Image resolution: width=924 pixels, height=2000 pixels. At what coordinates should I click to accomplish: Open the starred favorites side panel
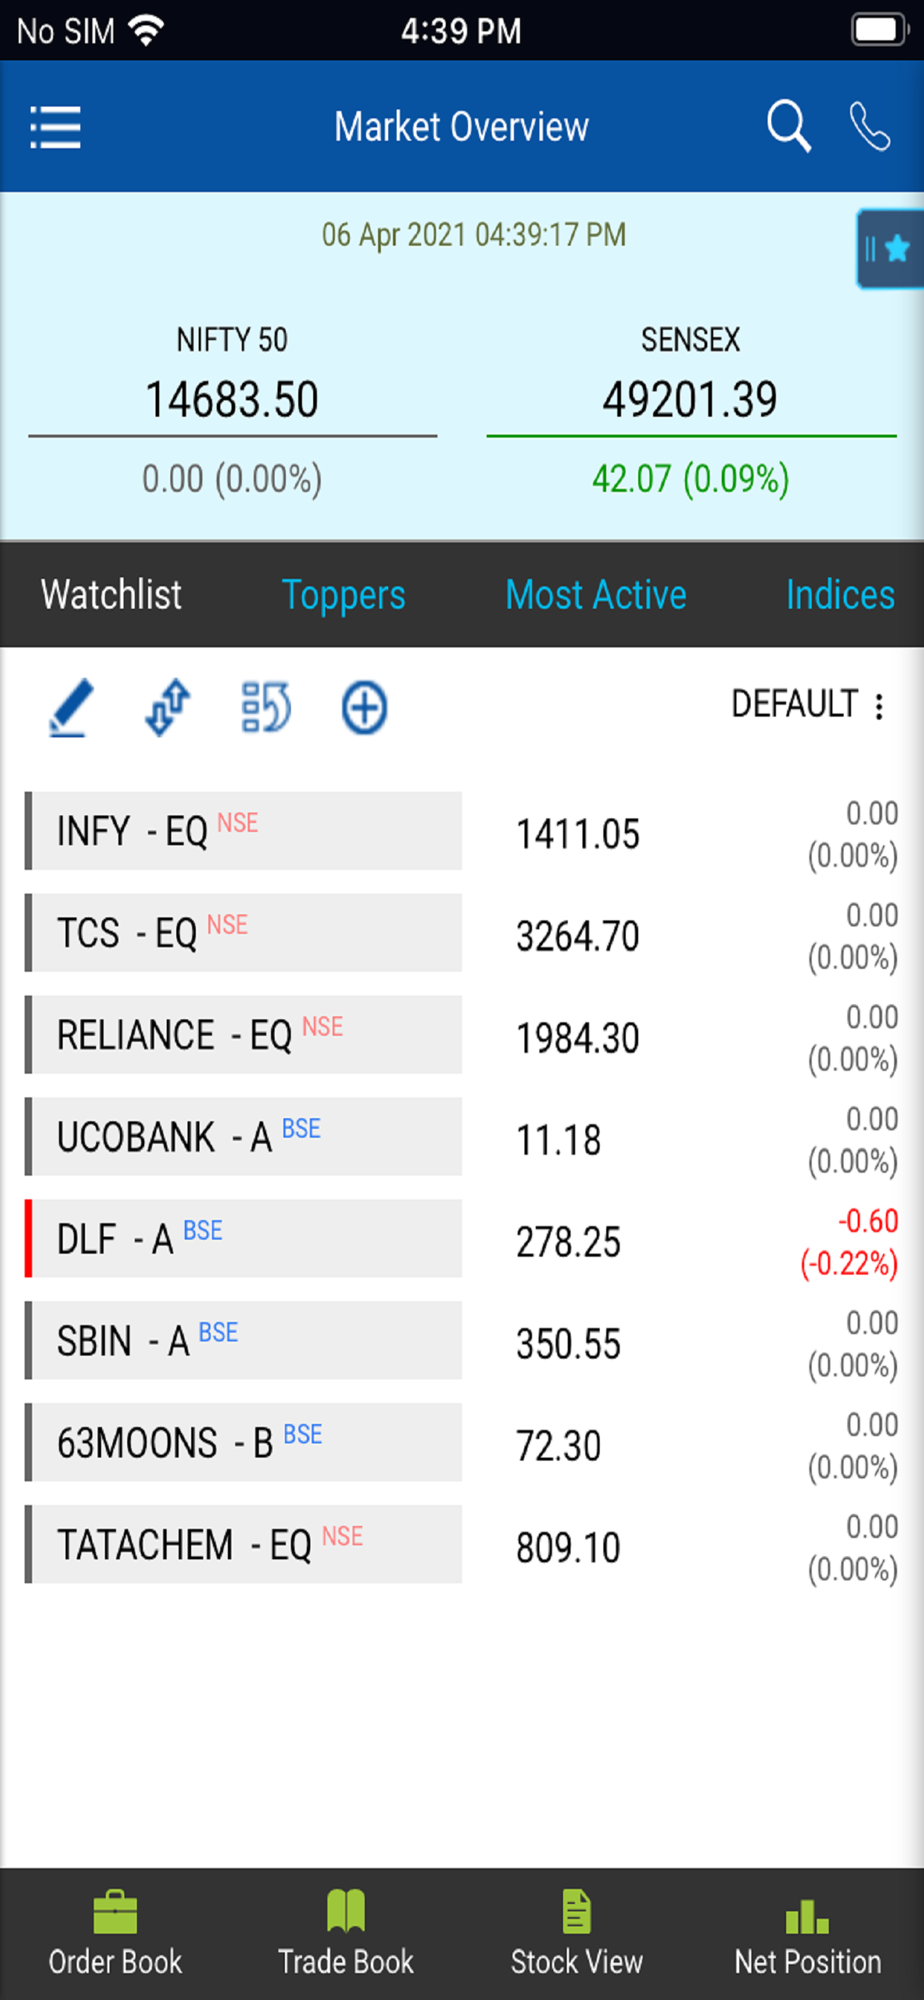[889, 249]
